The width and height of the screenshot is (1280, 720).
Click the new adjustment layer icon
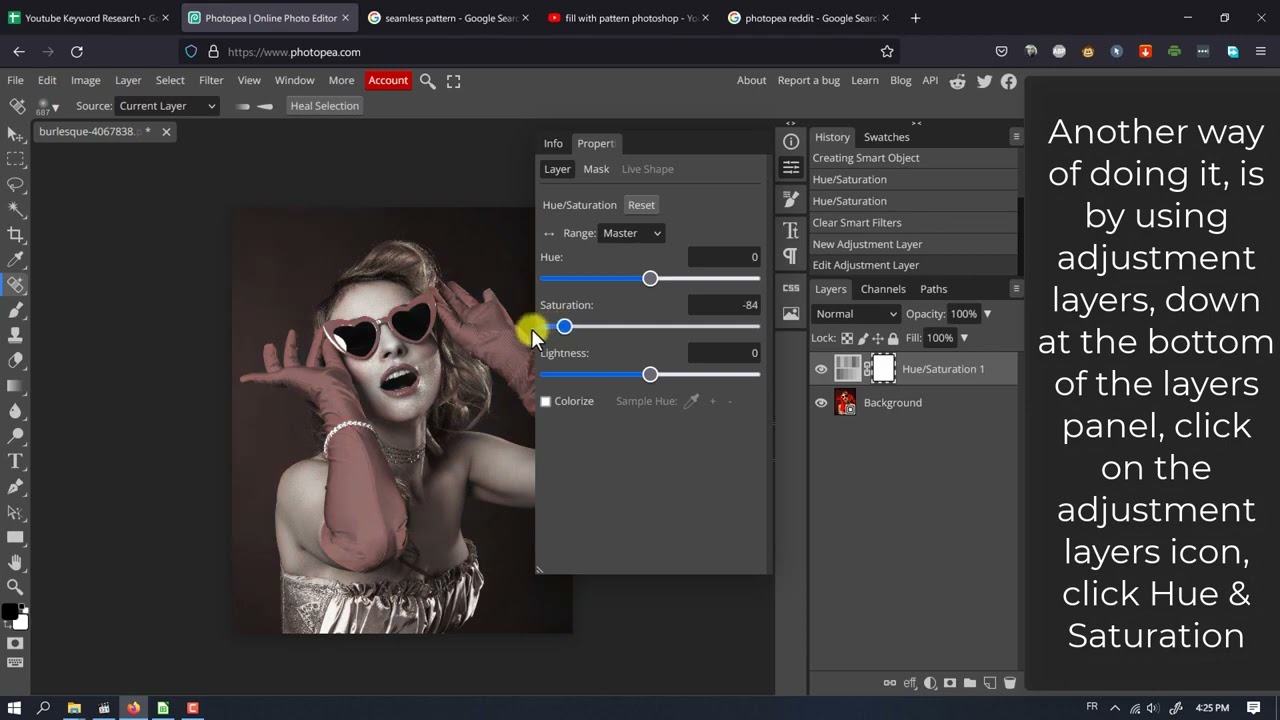point(930,683)
